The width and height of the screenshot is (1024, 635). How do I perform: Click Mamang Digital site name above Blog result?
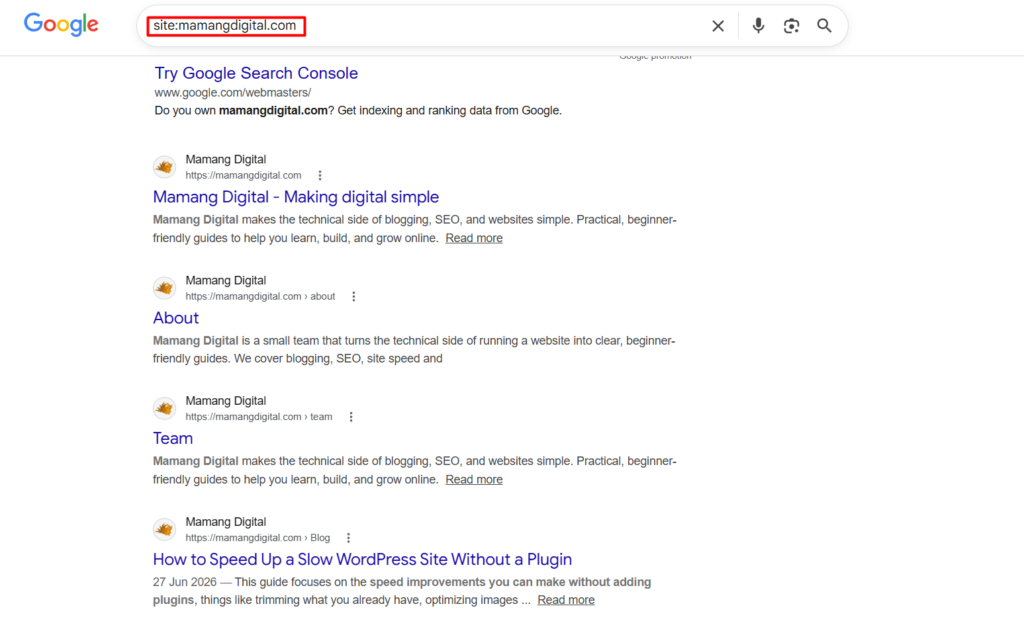click(226, 522)
